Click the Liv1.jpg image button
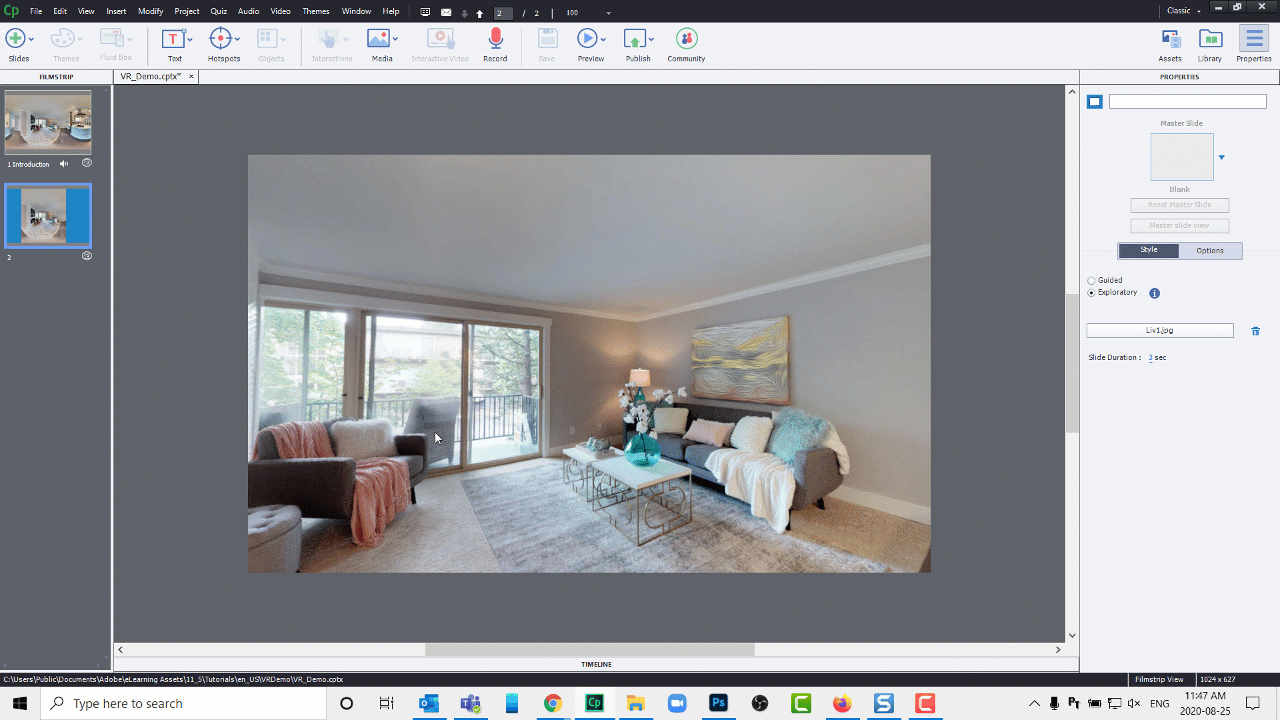1280x720 pixels. [x=1160, y=331]
